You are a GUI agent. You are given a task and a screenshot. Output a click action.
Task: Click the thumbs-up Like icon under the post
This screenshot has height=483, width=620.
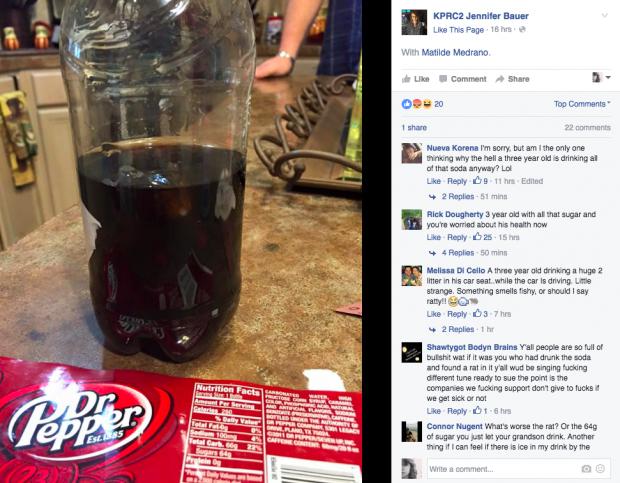pos(406,79)
